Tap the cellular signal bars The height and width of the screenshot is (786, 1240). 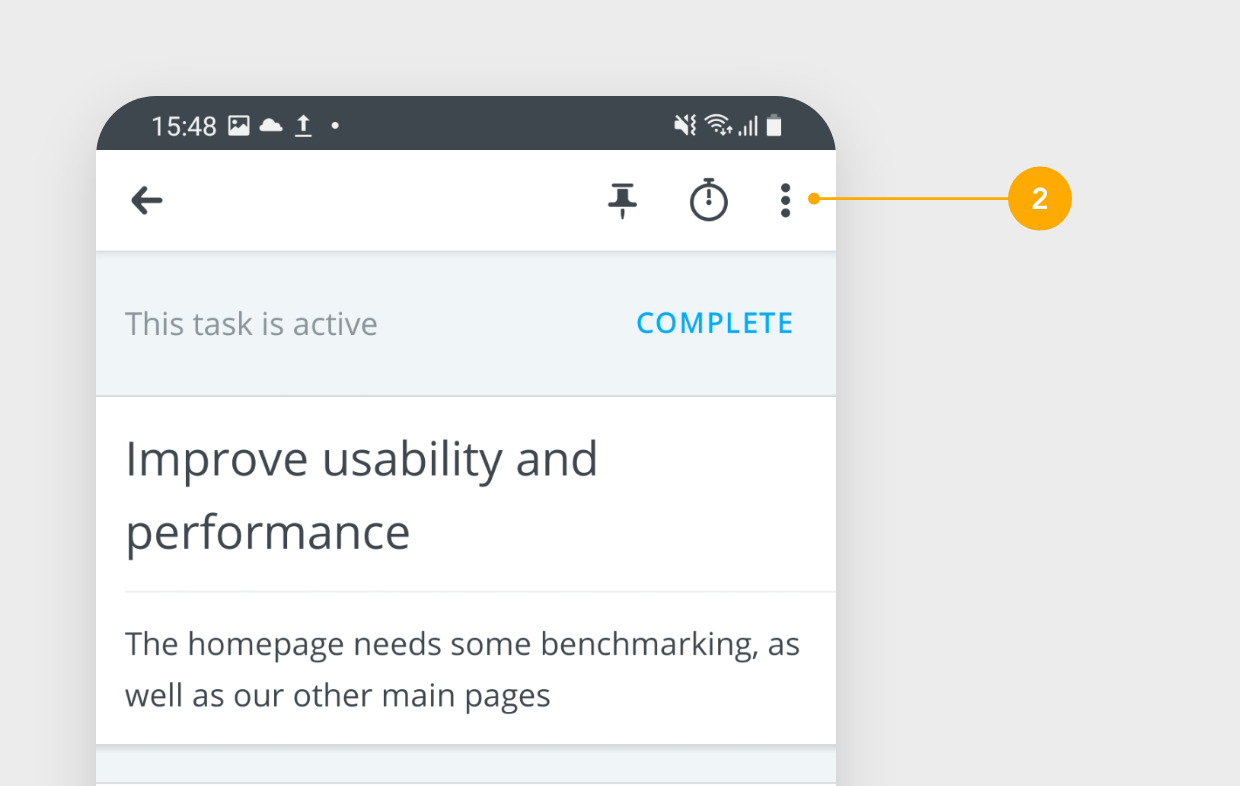click(x=749, y=126)
